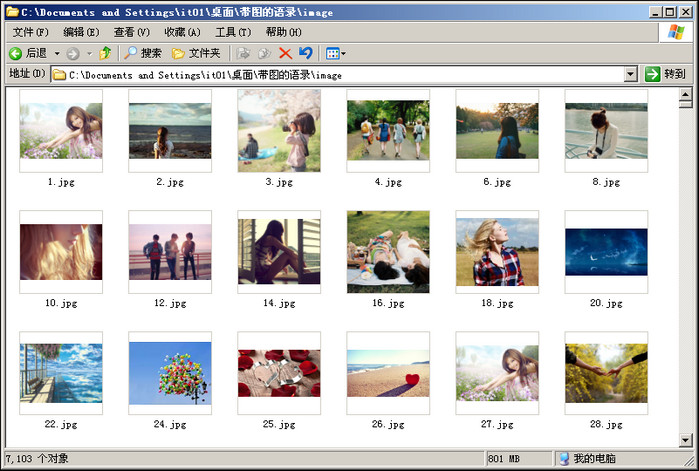Viewport: 699px width, 471px height.
Task: Click folder icon in address bar
Action: (59, 75)
